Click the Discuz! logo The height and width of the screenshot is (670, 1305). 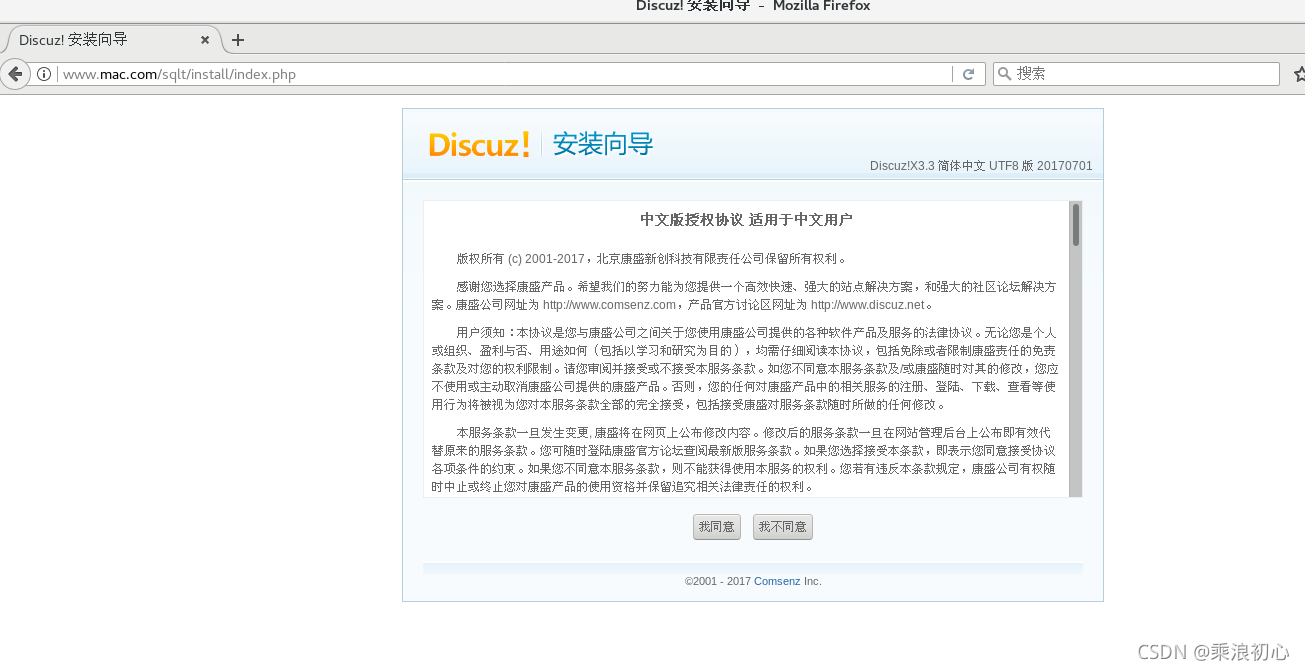pos(479,145)
